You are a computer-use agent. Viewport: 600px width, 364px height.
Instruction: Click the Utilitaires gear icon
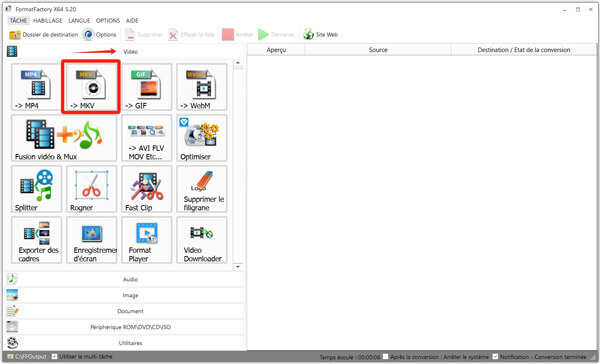12,343
